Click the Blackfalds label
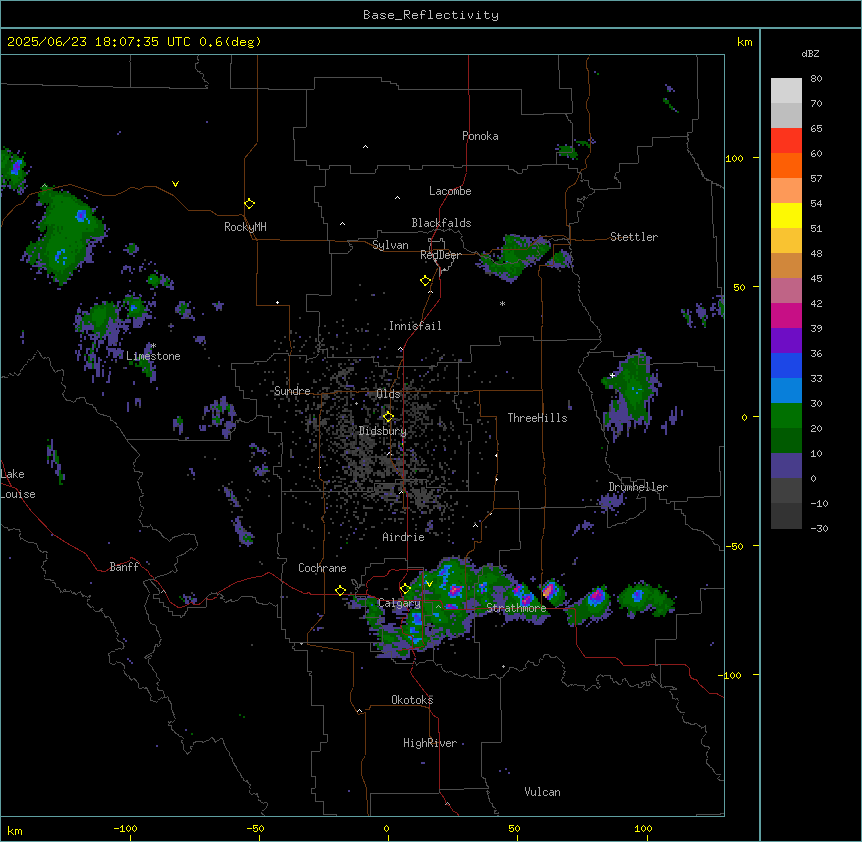Screen dimensions: 862x842 click(x=441, y=223)
